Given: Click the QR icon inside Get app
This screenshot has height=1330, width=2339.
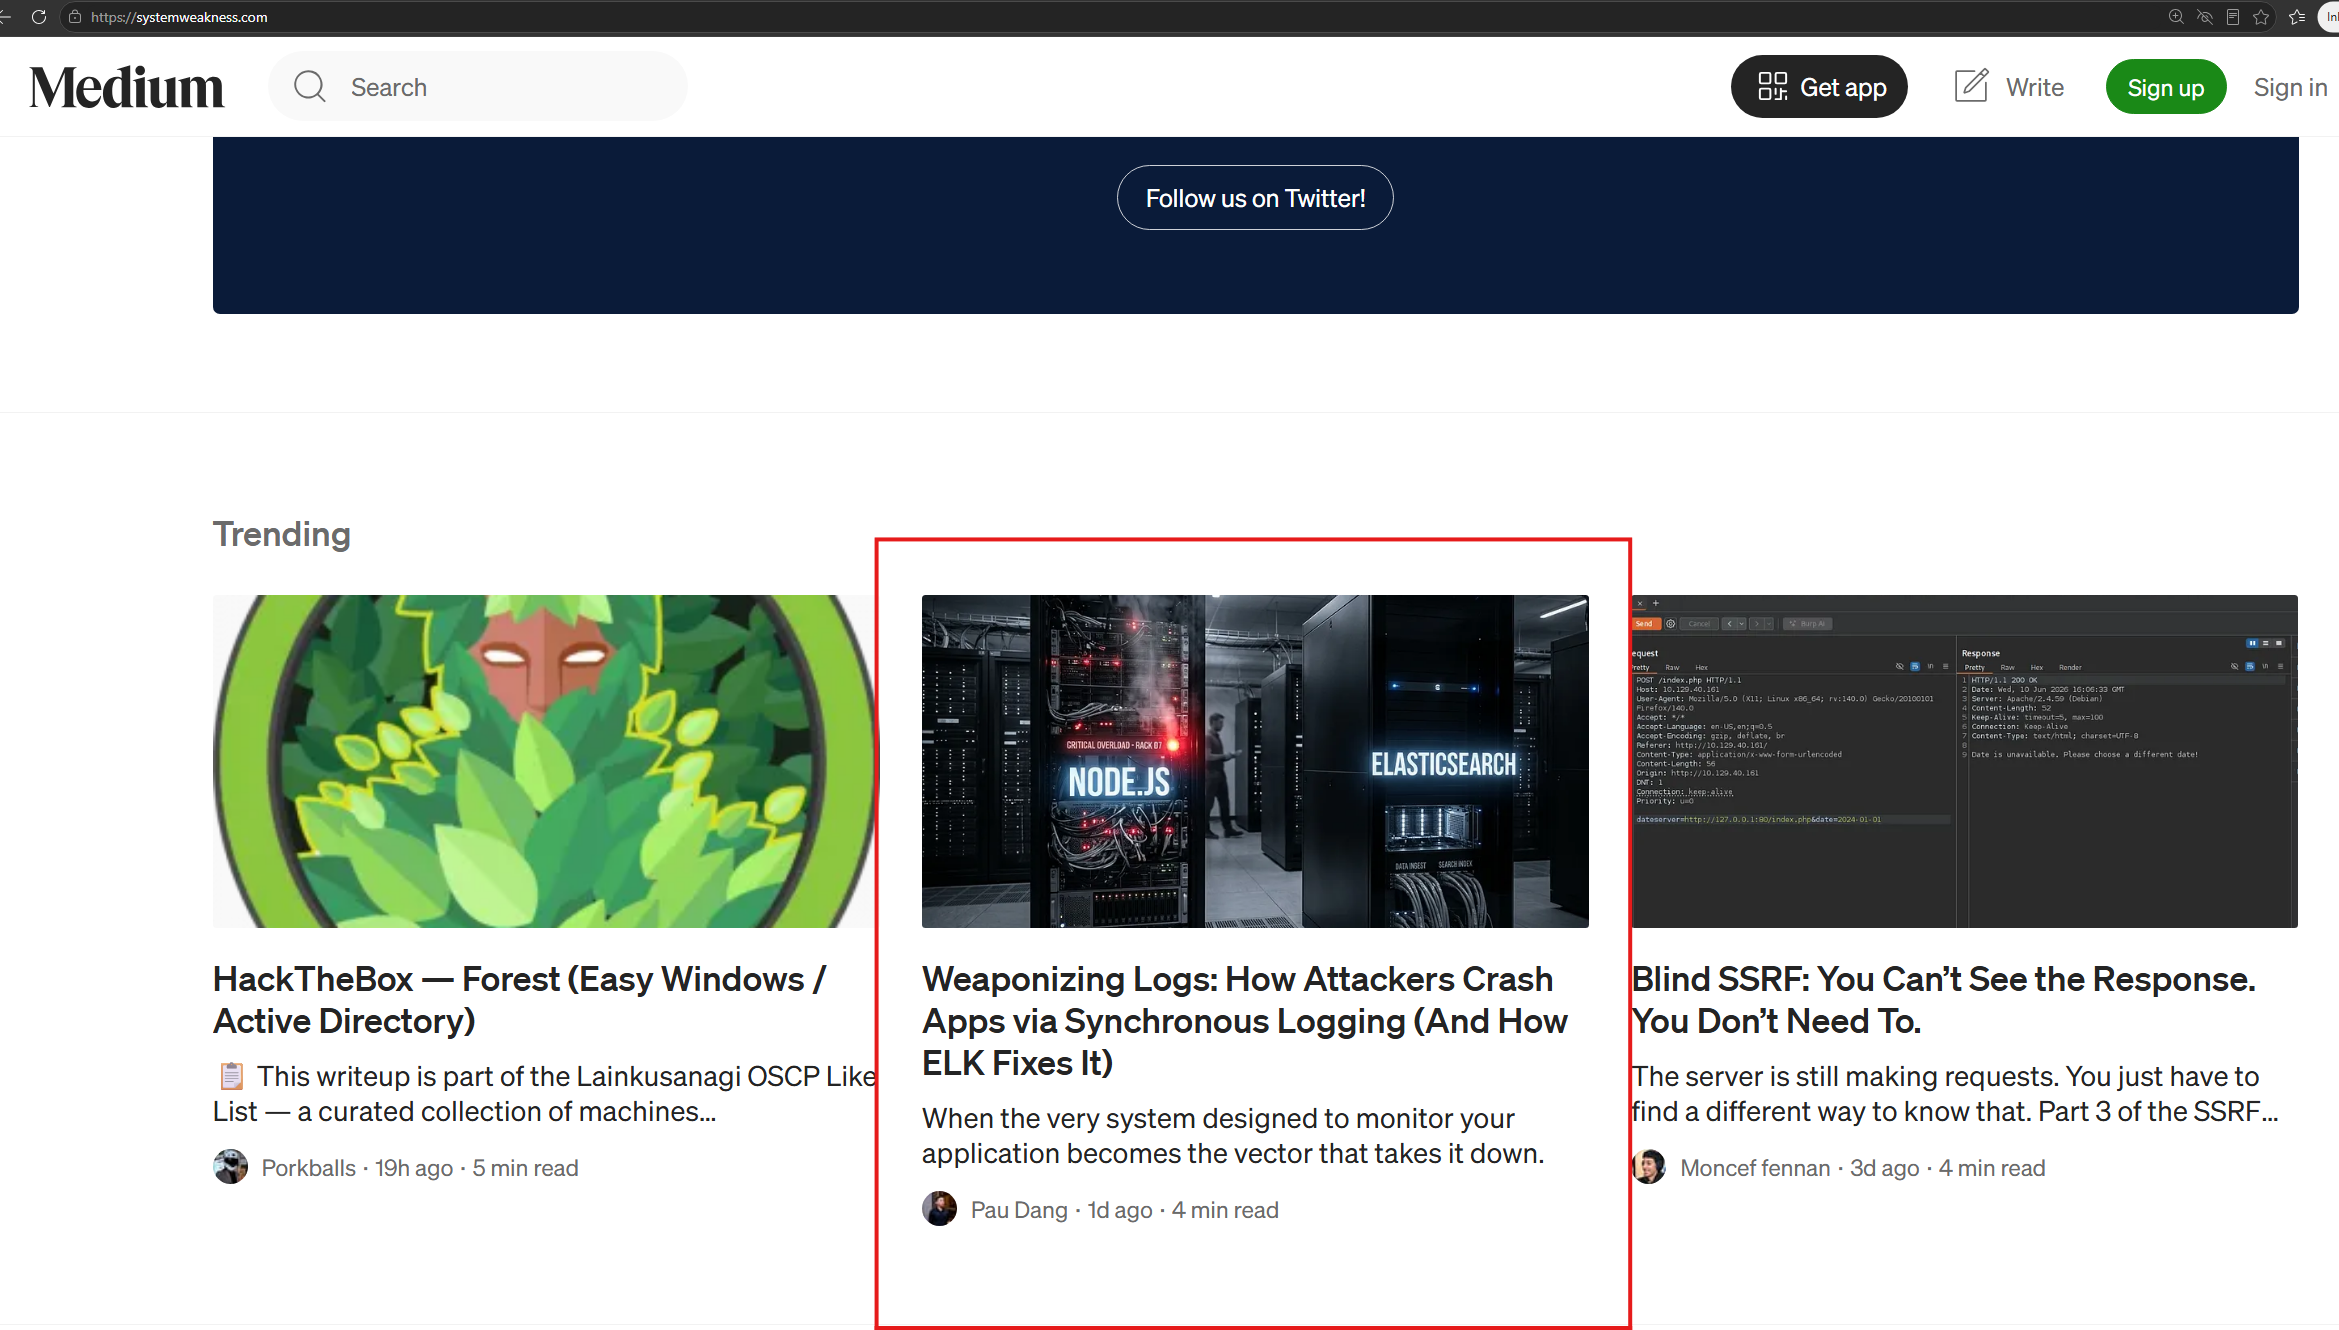Looking at the screenshot, I should tap(1772, 87).
